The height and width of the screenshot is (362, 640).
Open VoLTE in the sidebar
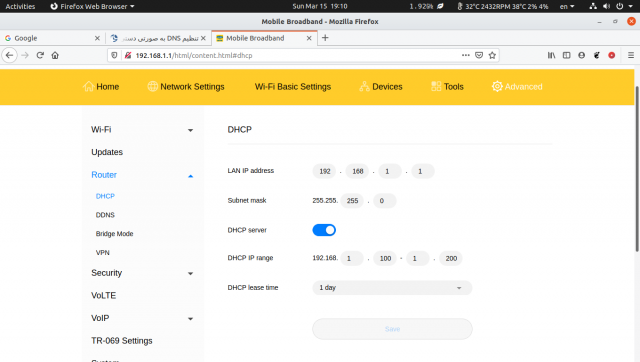tap(104, 295)
